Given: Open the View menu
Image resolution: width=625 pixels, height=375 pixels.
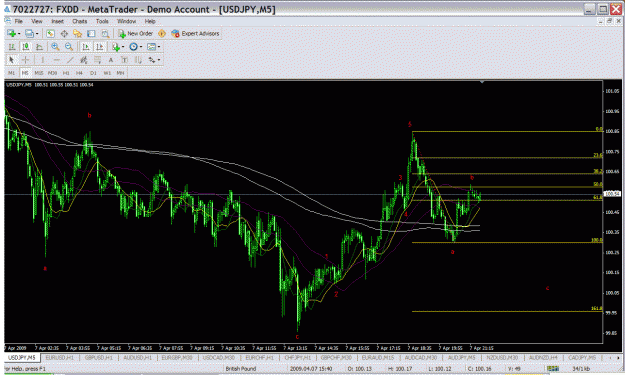Looking at the screenshot, I should [x=37, y=21].
